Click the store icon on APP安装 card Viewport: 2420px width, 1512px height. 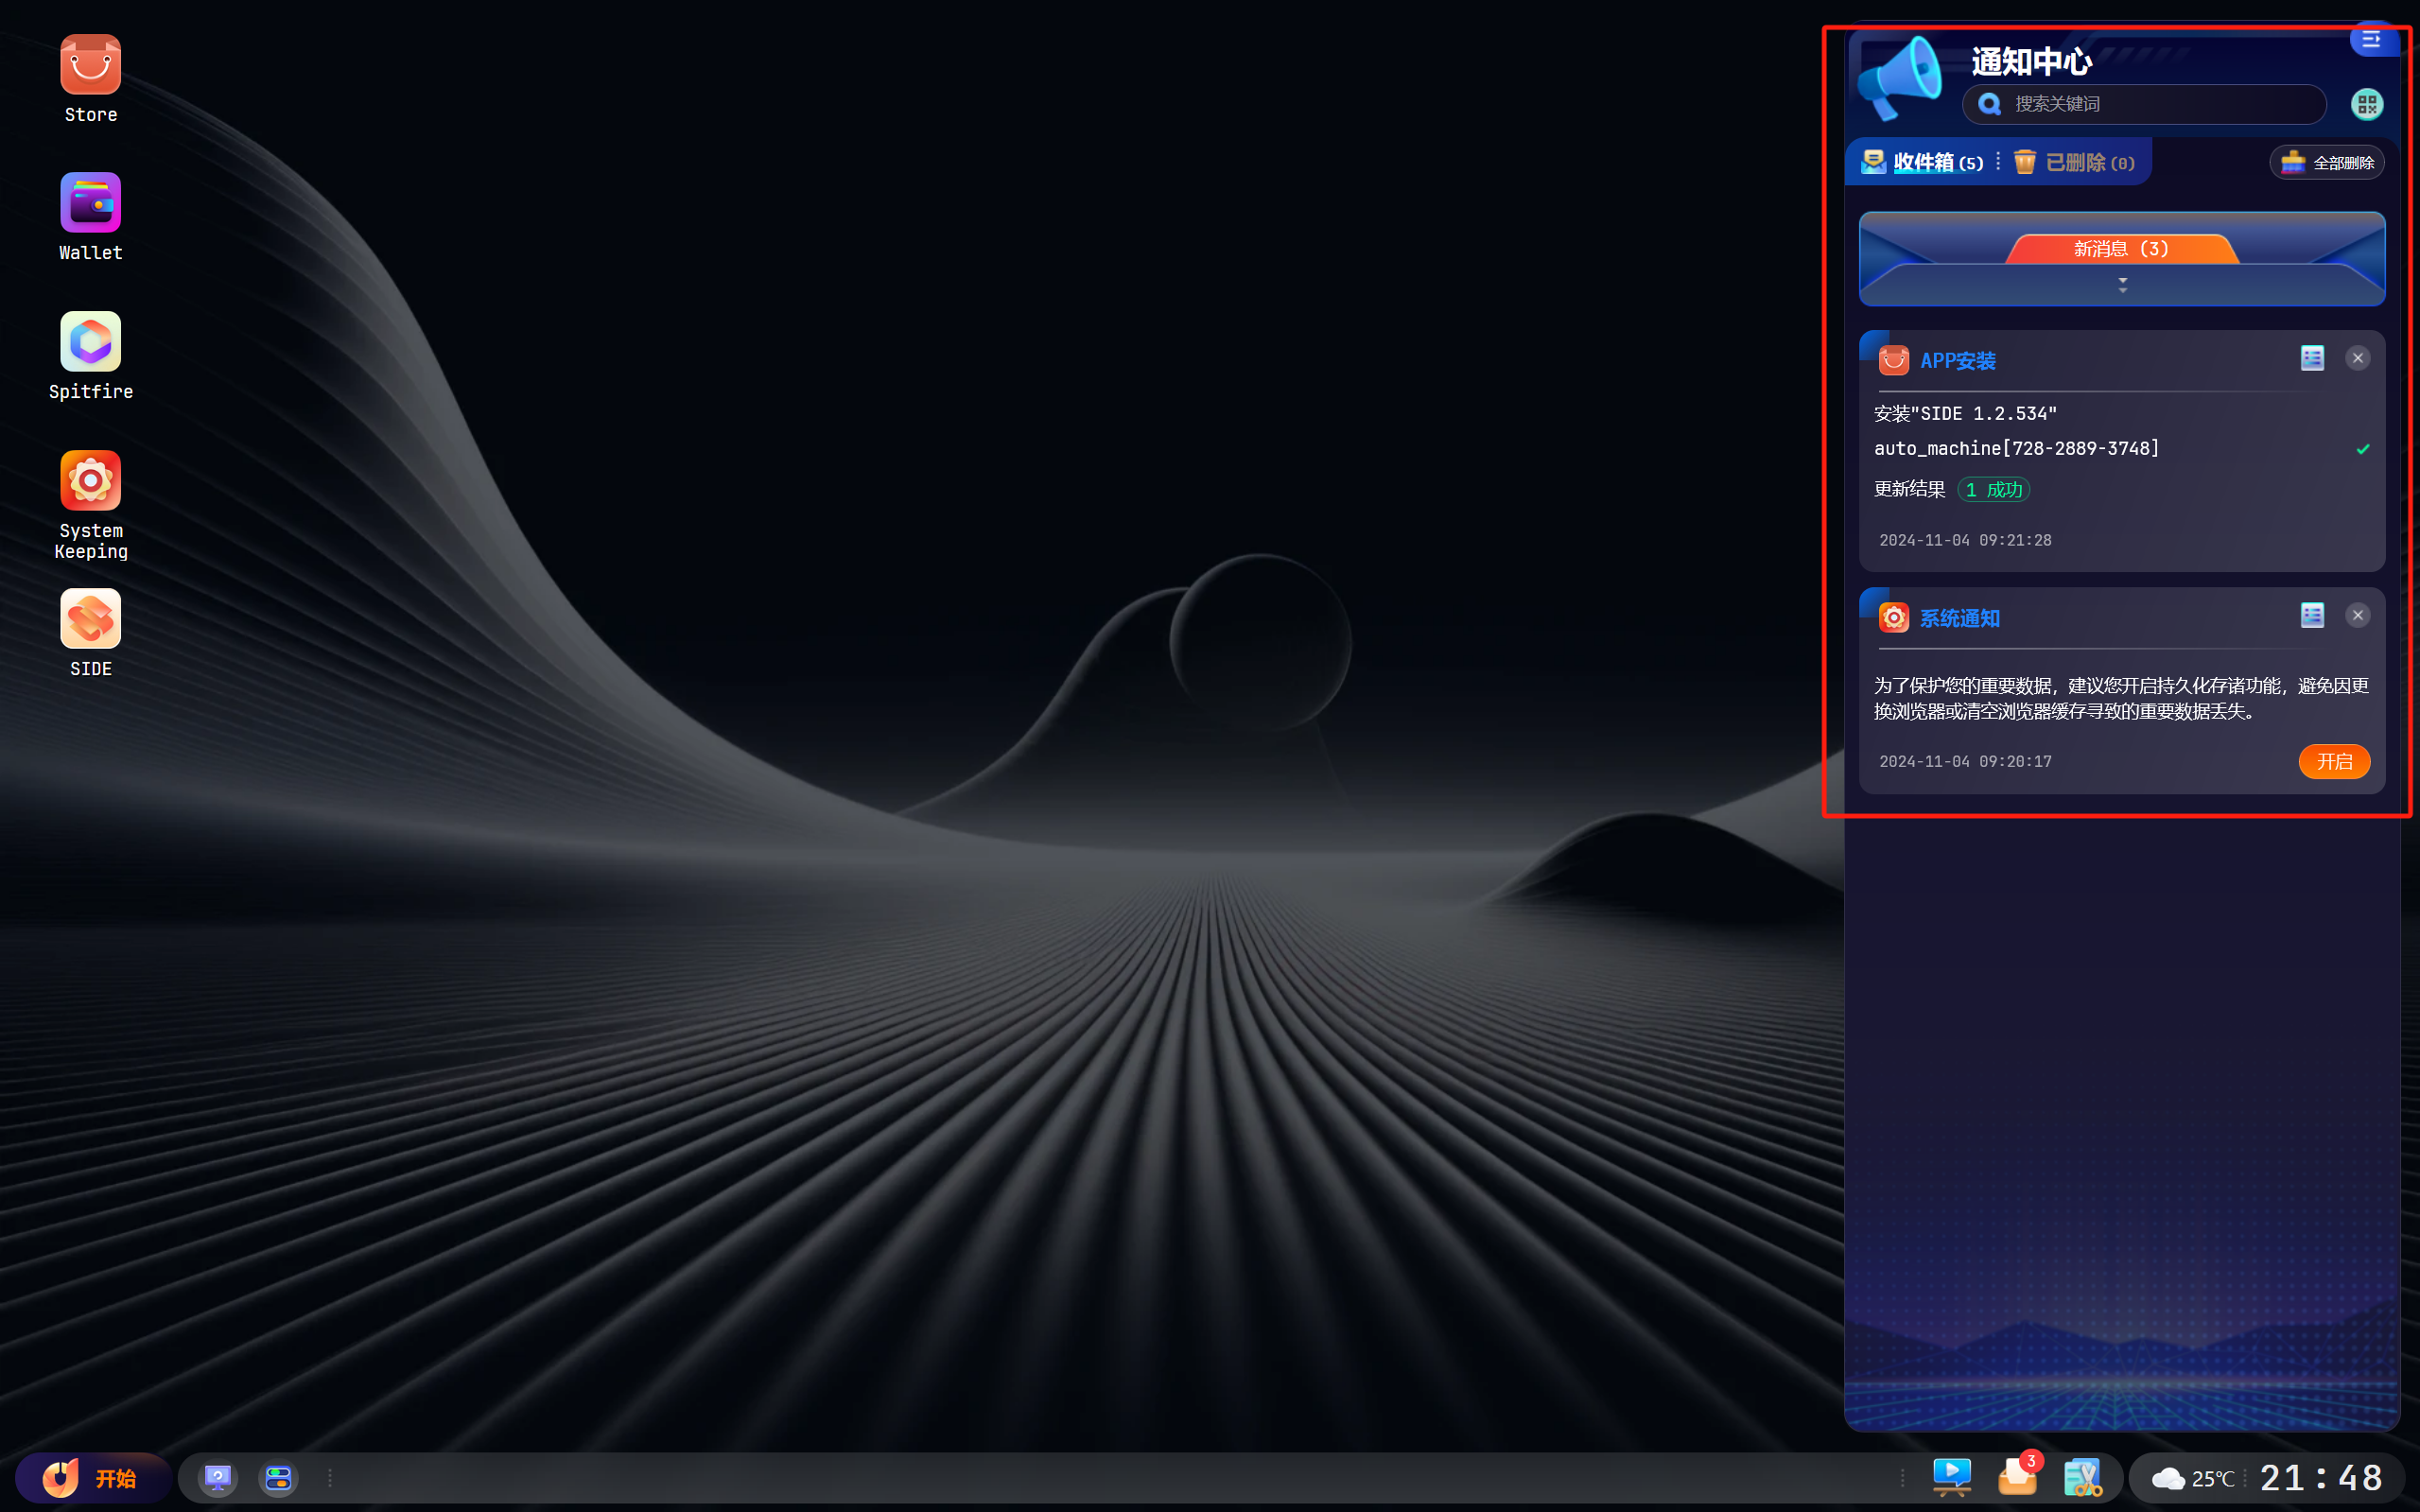pos(1893,360)
